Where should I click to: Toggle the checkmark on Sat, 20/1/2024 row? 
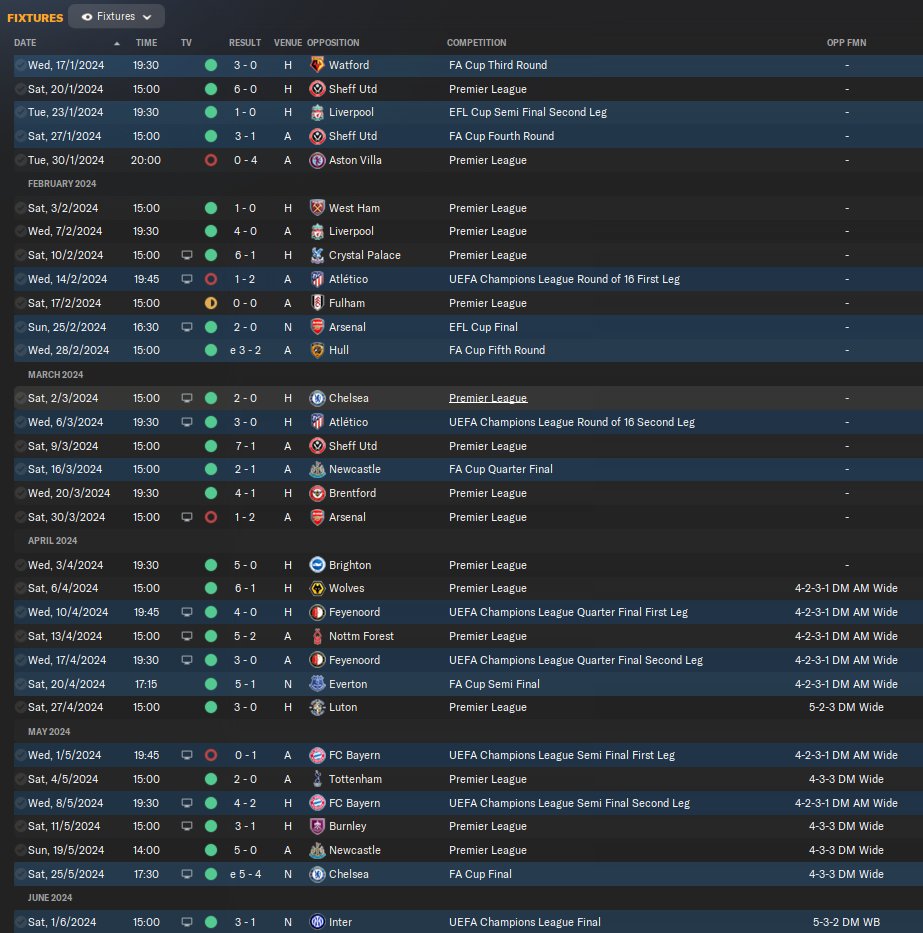tap(20, 89)
